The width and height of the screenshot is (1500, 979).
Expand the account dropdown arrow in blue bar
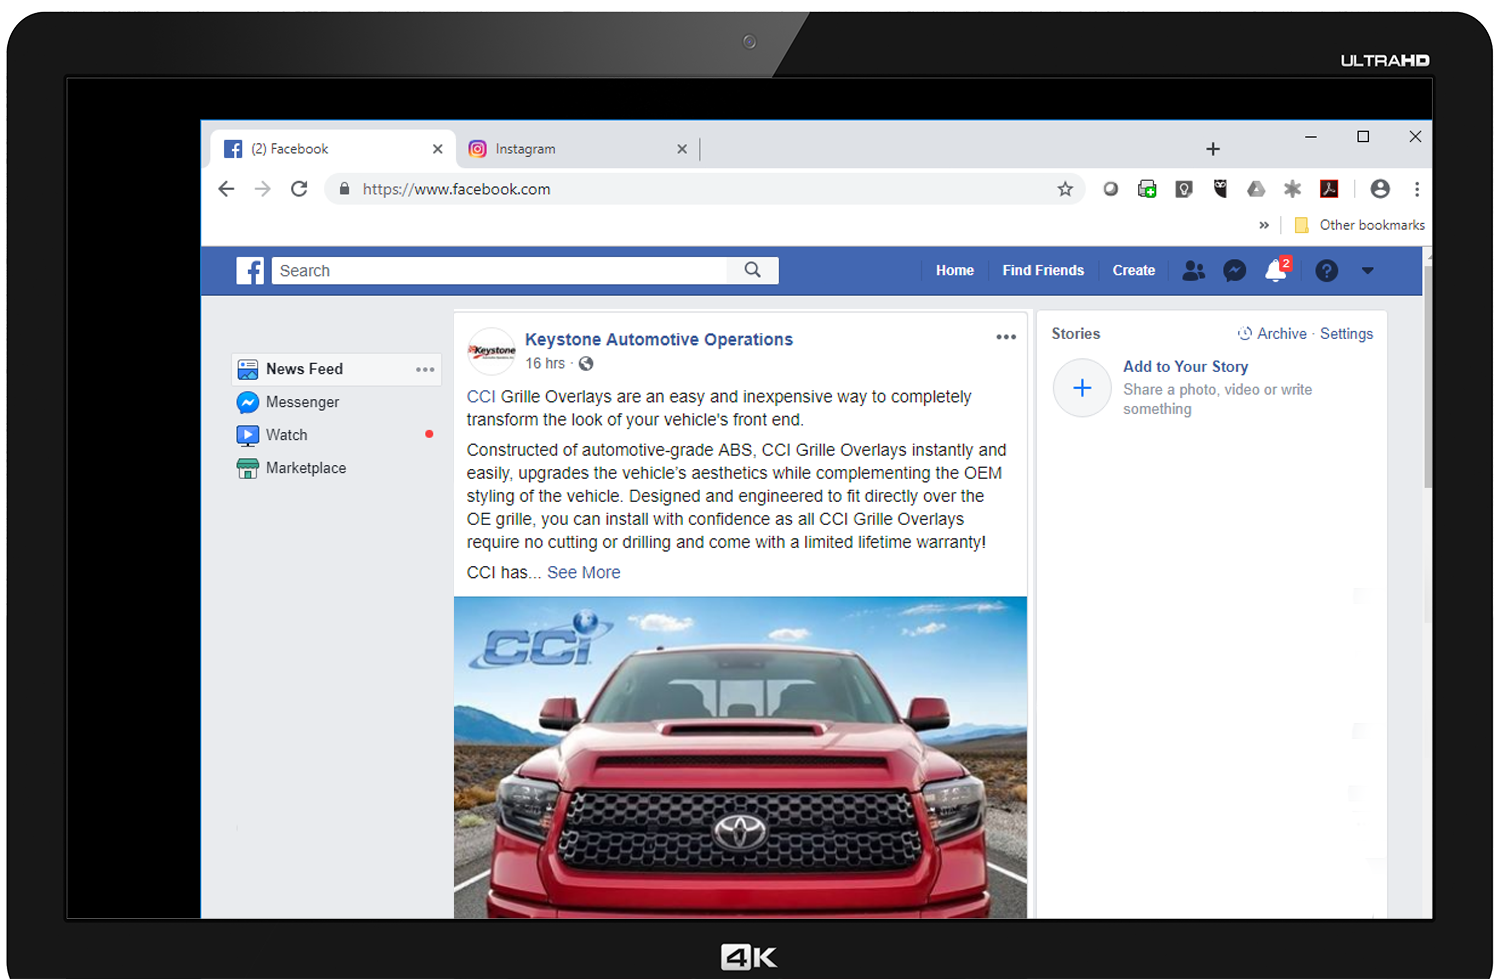pyautogui.click(x=1368, y=270)
